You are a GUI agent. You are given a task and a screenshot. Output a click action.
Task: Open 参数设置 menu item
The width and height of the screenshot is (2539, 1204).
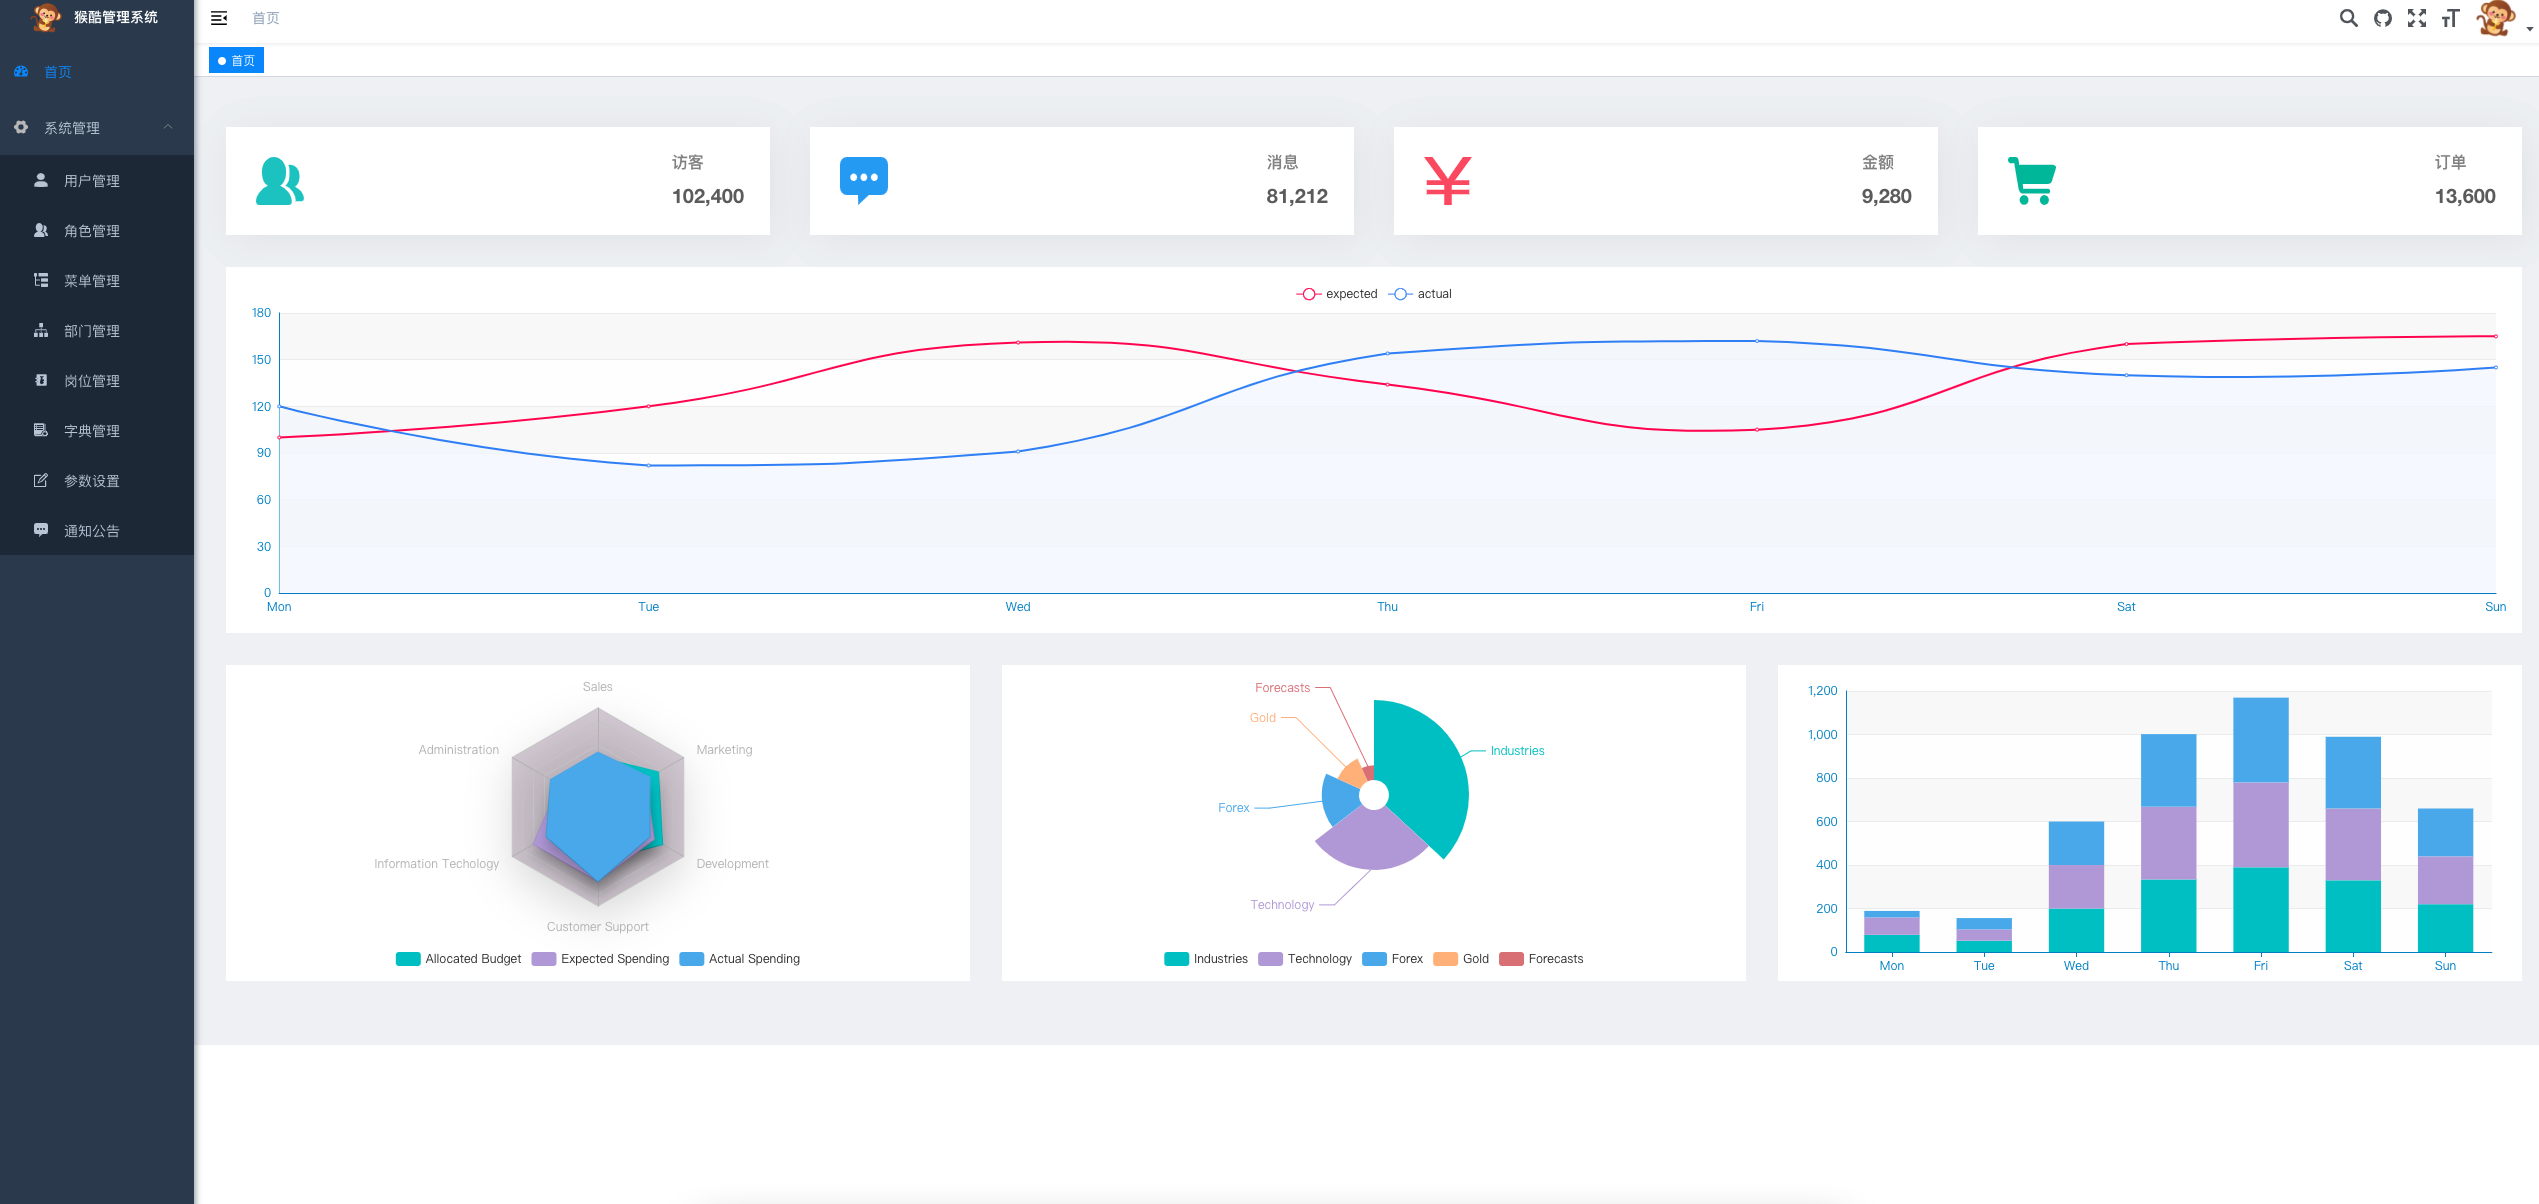pyautogui.click(x=97, y=481)
